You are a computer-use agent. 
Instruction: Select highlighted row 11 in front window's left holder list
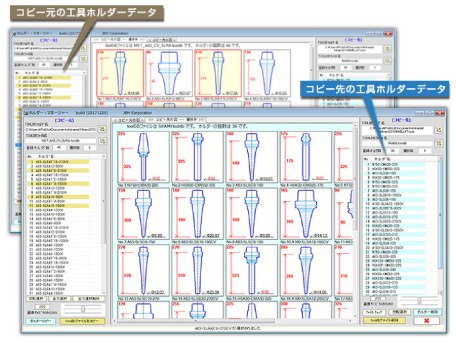[58, 206]
